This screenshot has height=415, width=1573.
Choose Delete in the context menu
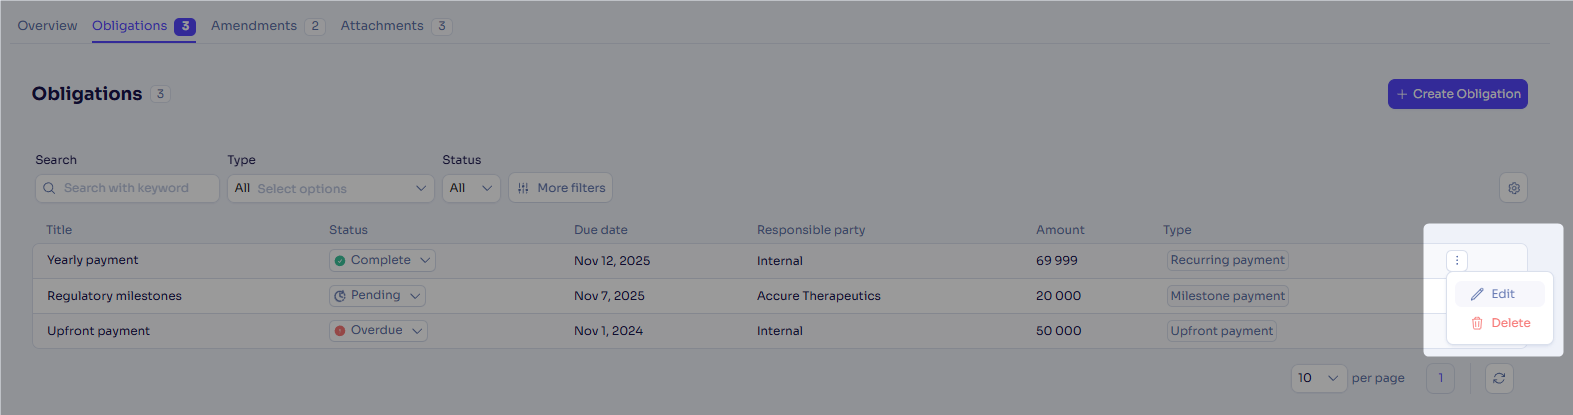coord(1500,323)
